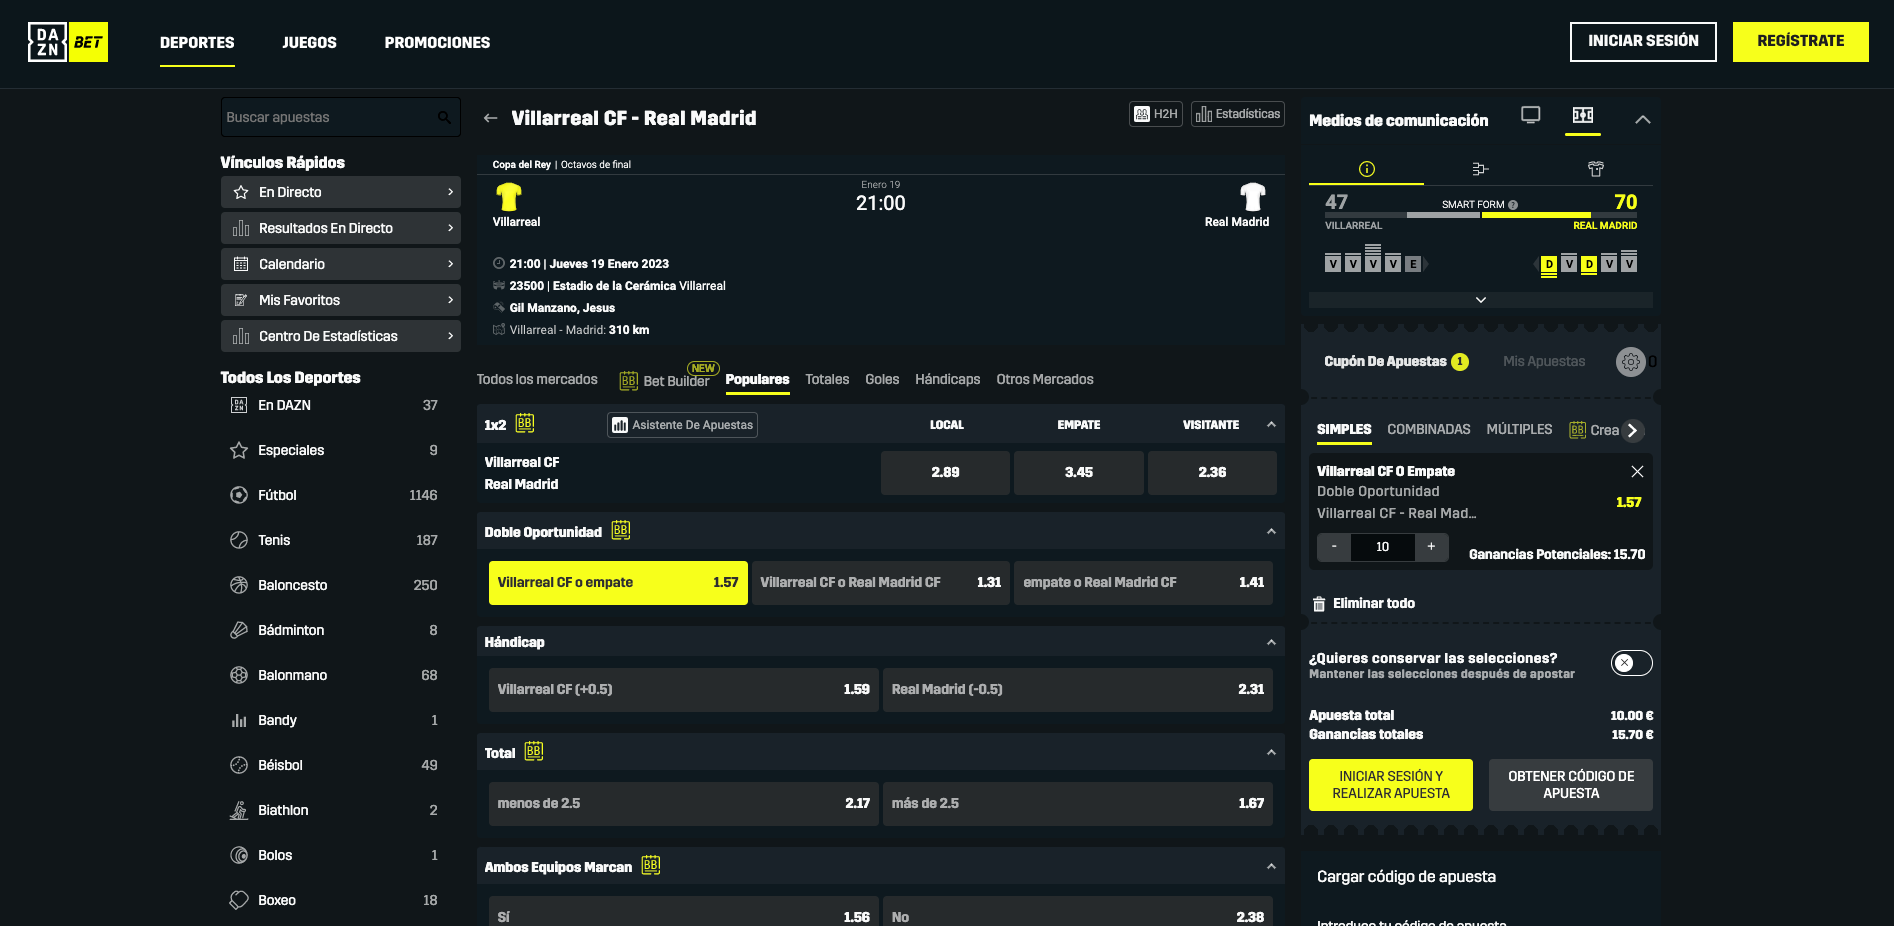
Task: Click Eliminar todo trash link
Action: click(1364, 604)
